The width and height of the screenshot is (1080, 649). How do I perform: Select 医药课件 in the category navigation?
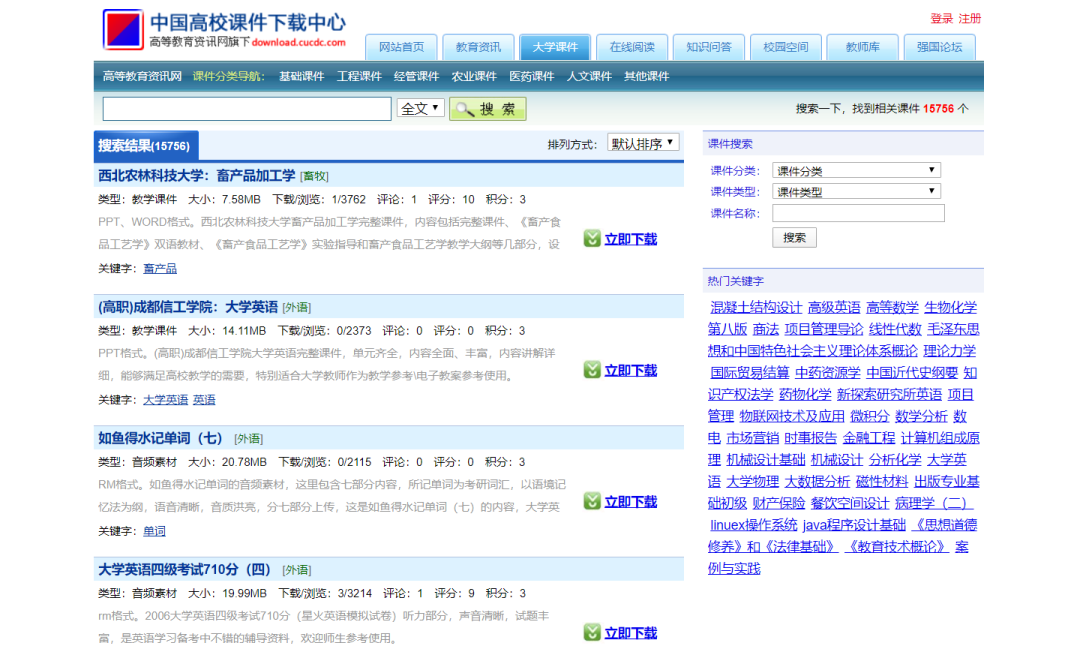tap(532, 75)
